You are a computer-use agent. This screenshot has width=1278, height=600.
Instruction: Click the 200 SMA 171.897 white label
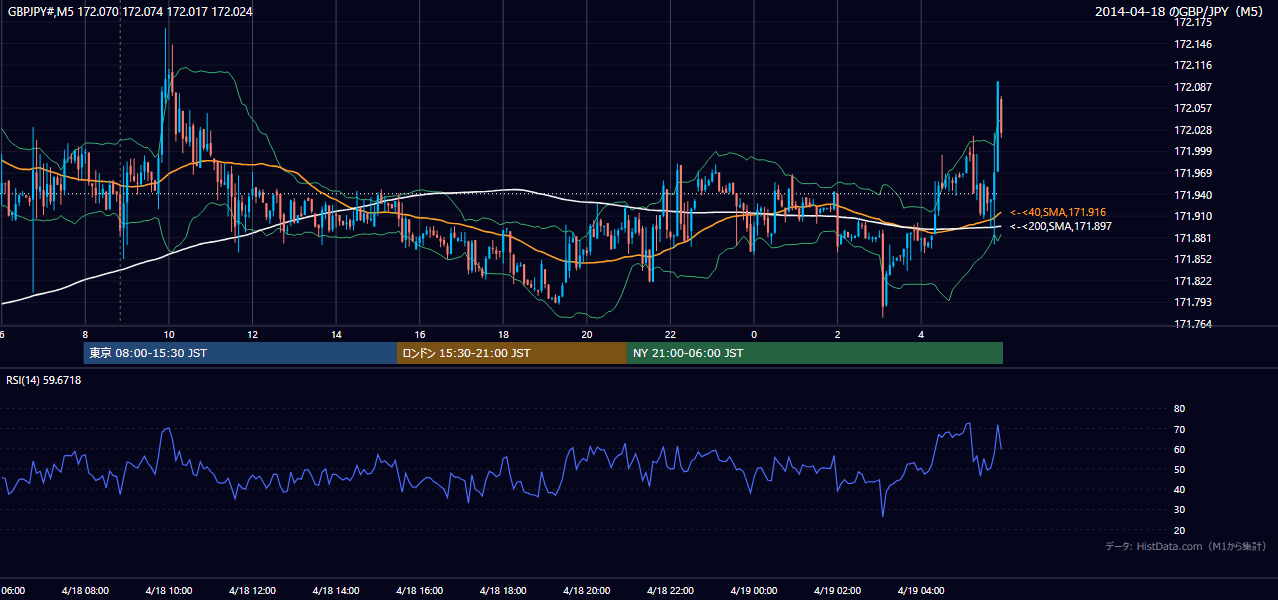click(x=1059, y=227)
